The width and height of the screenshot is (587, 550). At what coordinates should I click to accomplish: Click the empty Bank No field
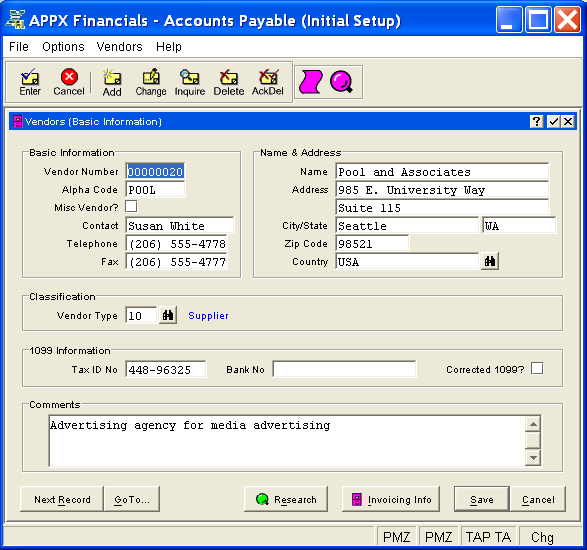point(344,369)
